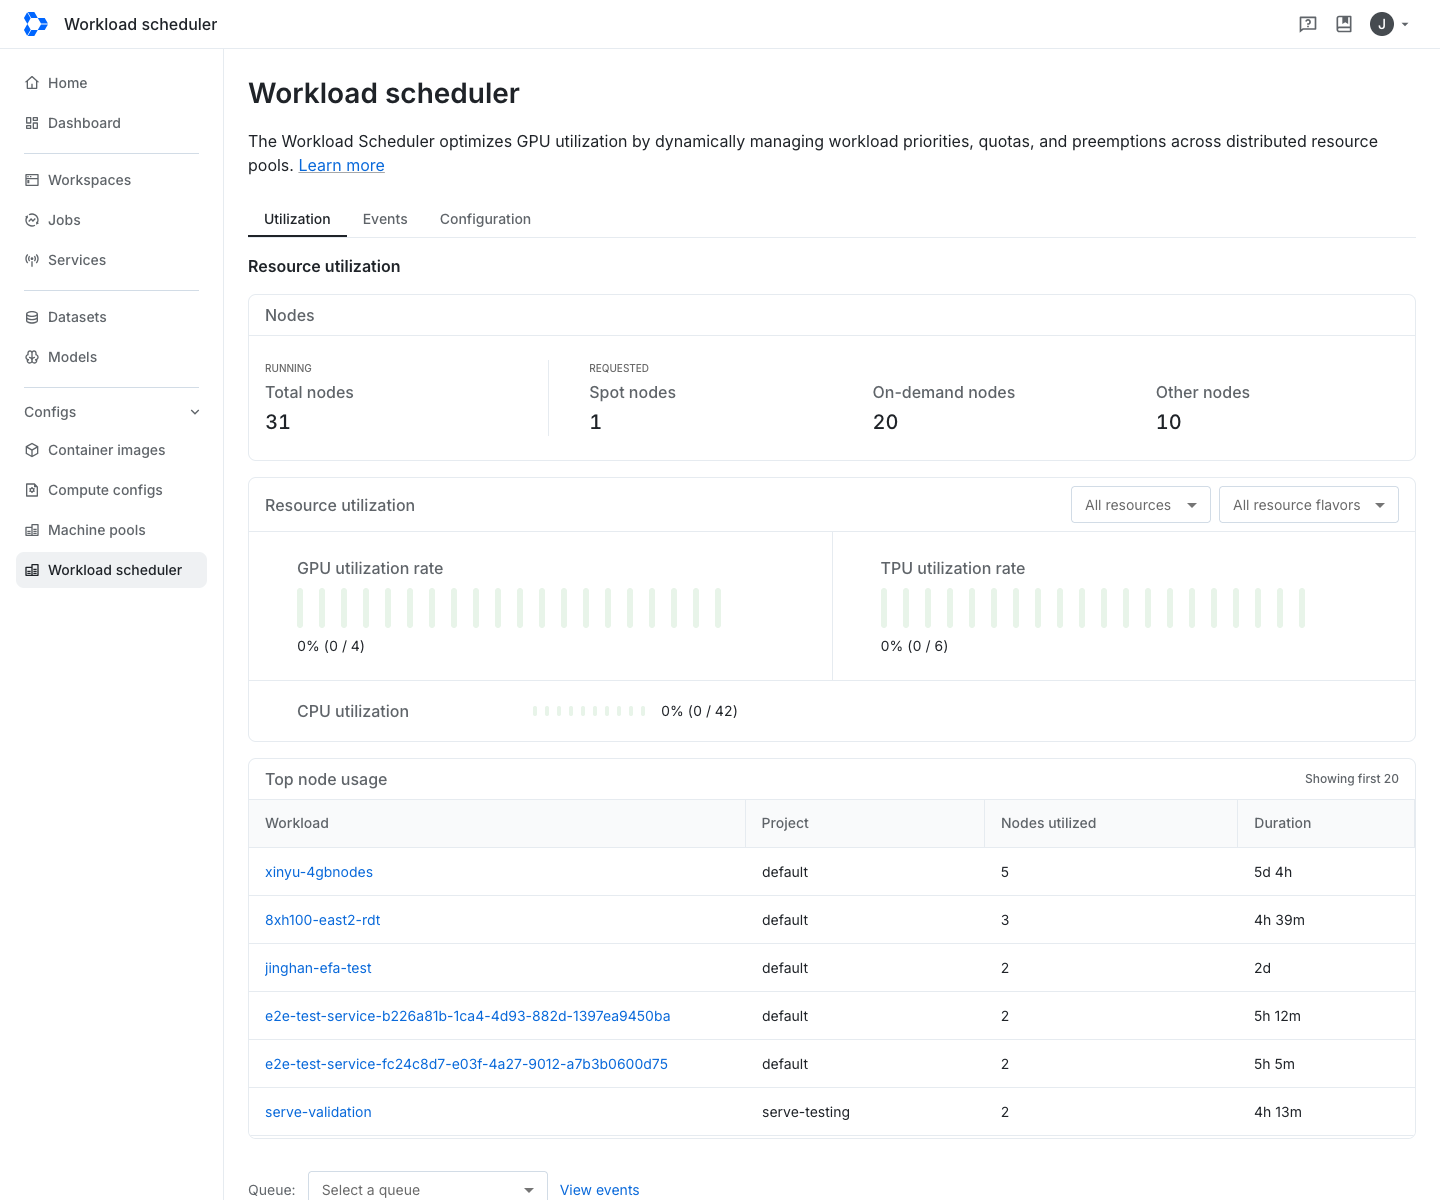Click the Home icon in sidebar

click(x=32, y=83)
